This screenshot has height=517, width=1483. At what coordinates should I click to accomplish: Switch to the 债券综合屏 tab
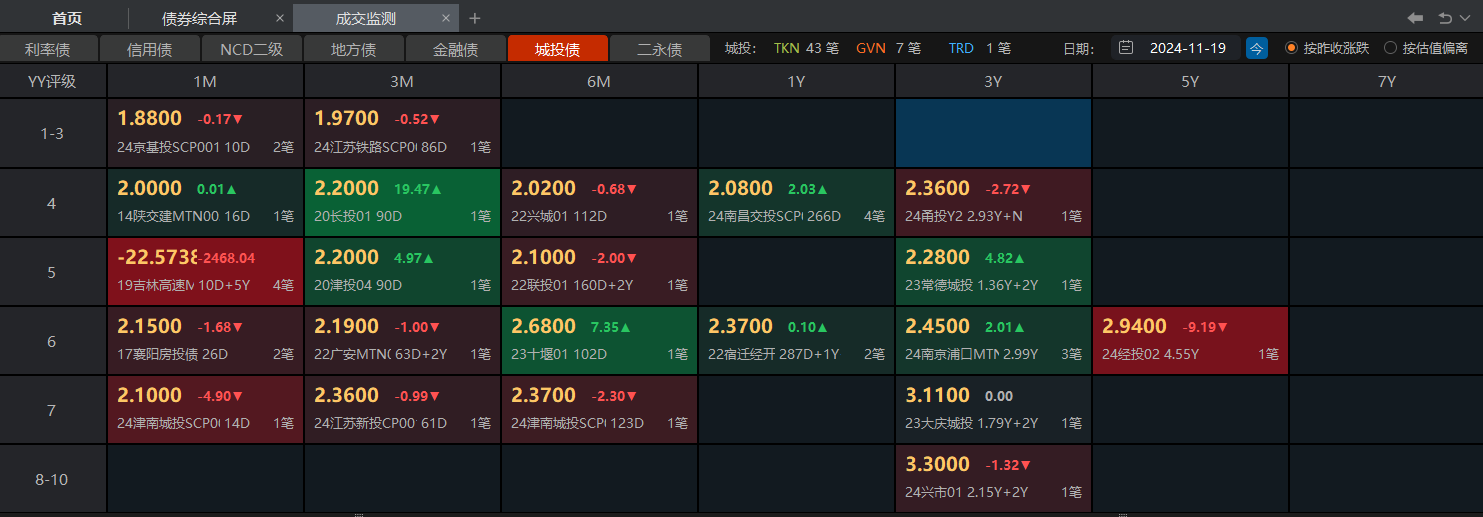pos(199,18)
